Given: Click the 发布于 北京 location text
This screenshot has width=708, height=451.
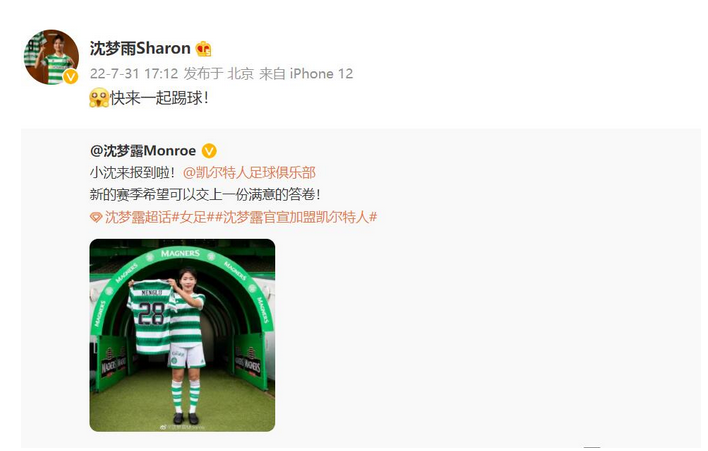Looking at the screenshot, I should pyautogui.click(x=219, y=74).
